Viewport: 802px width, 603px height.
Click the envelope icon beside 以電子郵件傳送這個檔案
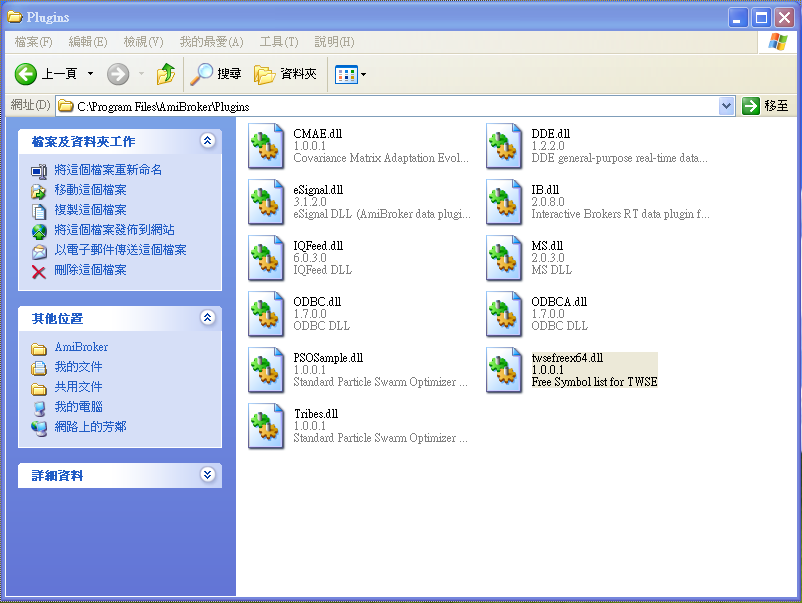[39, 251]
